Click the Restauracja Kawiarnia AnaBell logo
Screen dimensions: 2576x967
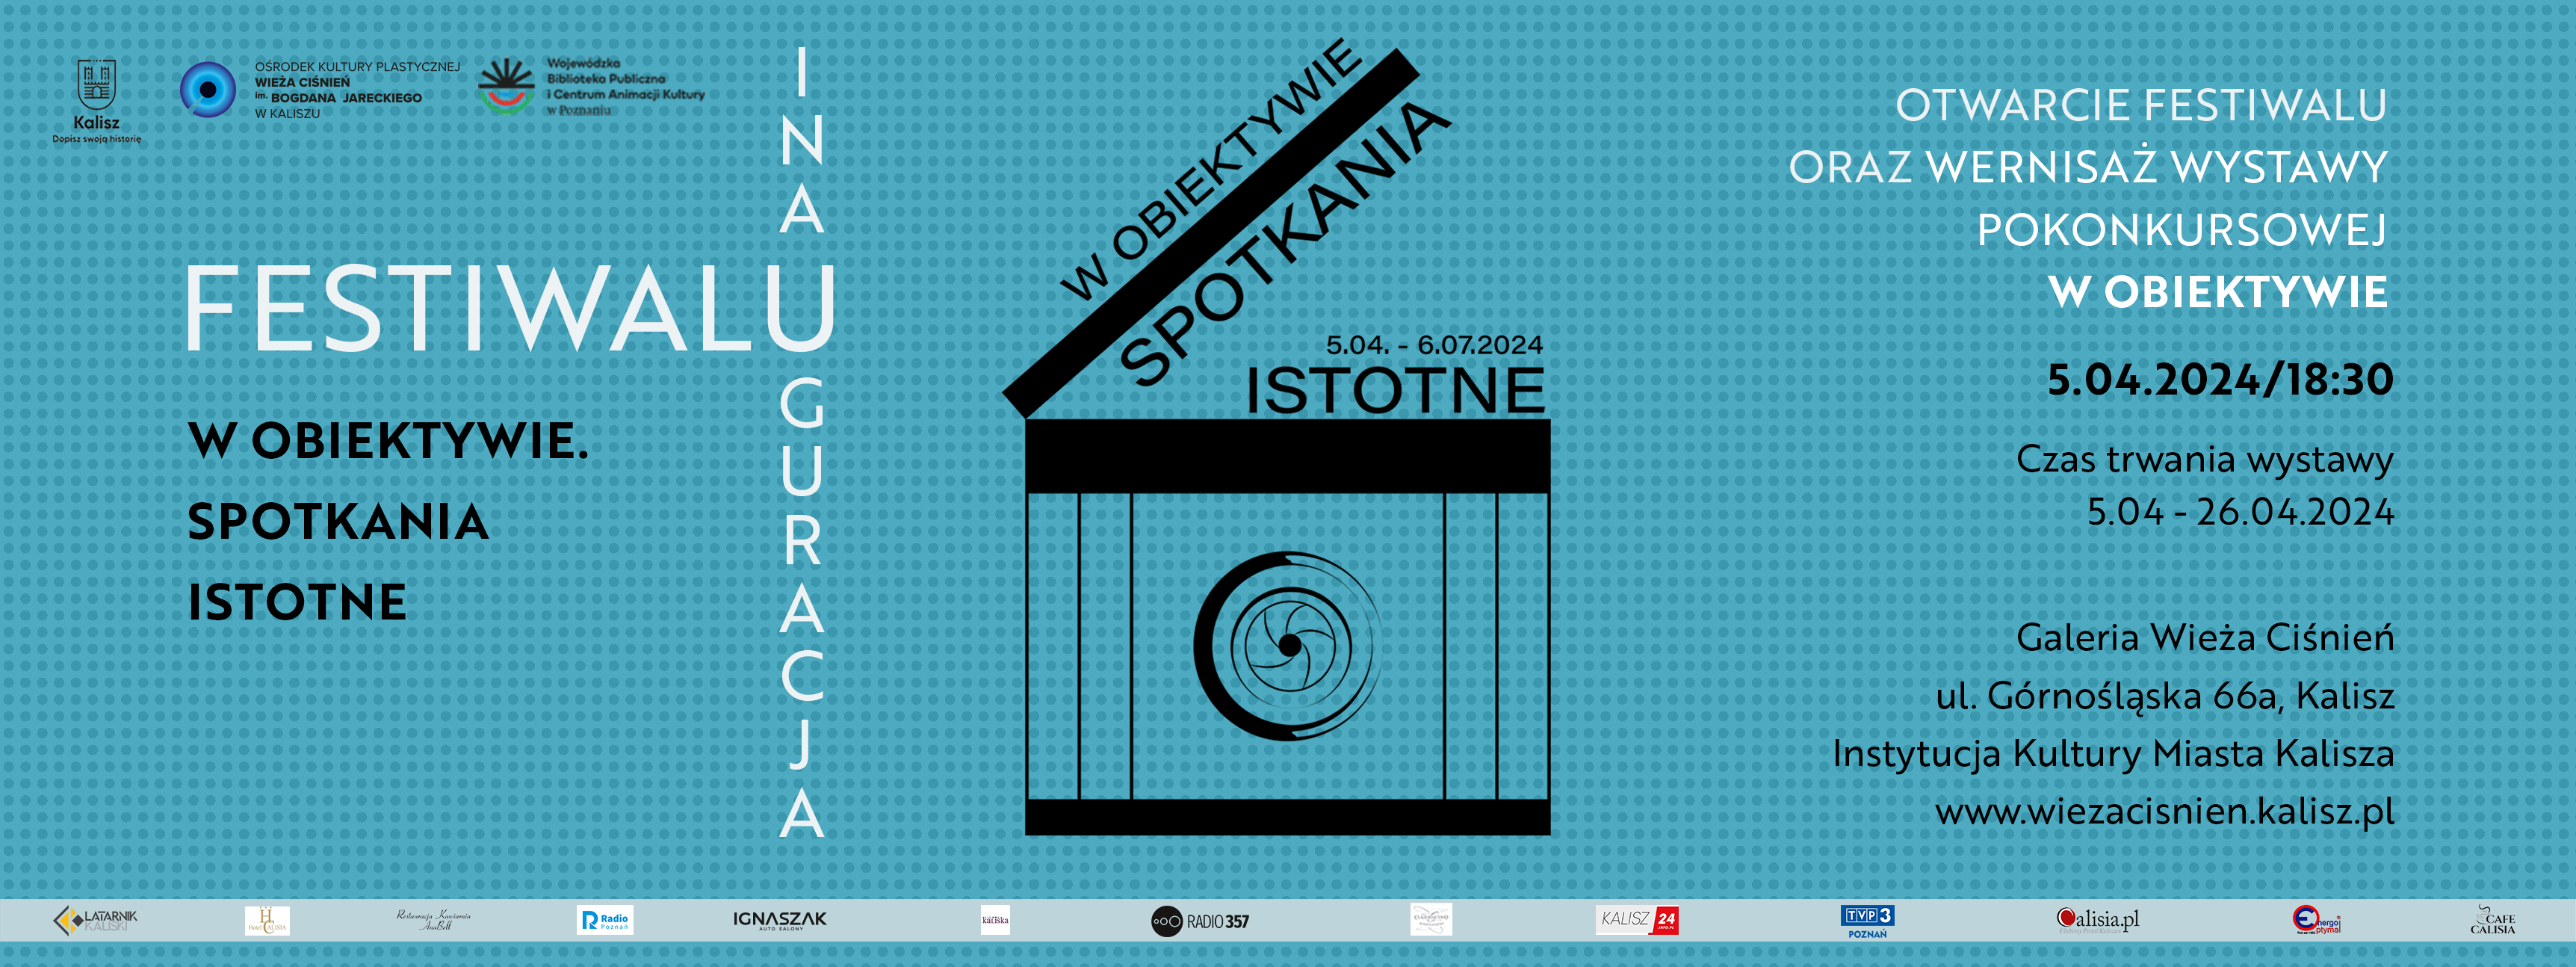433,920
